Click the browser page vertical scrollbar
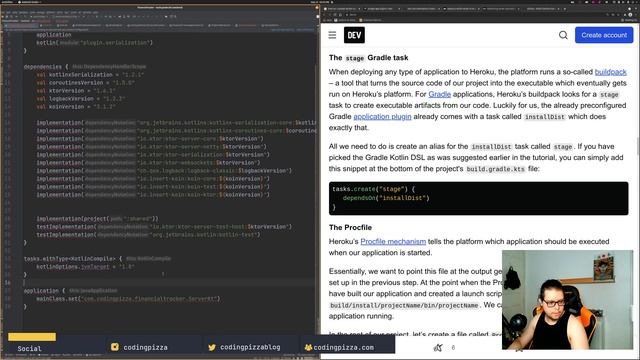Screen dimensions: 640x360 tap(638, 147)
